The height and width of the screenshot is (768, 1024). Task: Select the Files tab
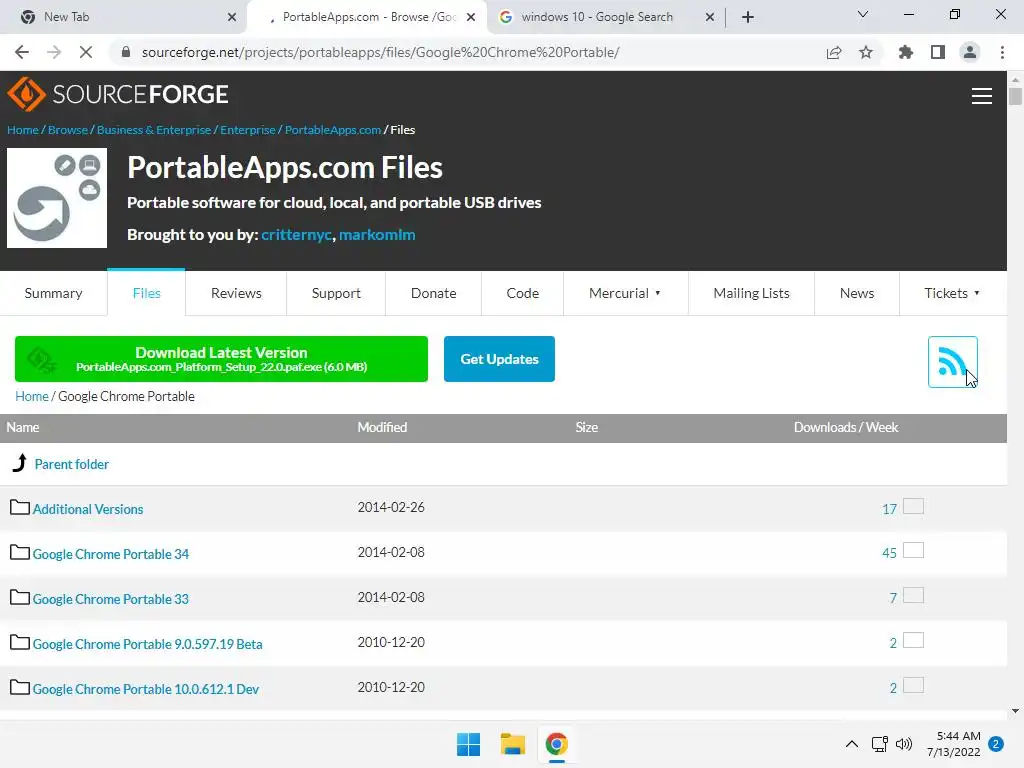[x=146, y=293]
